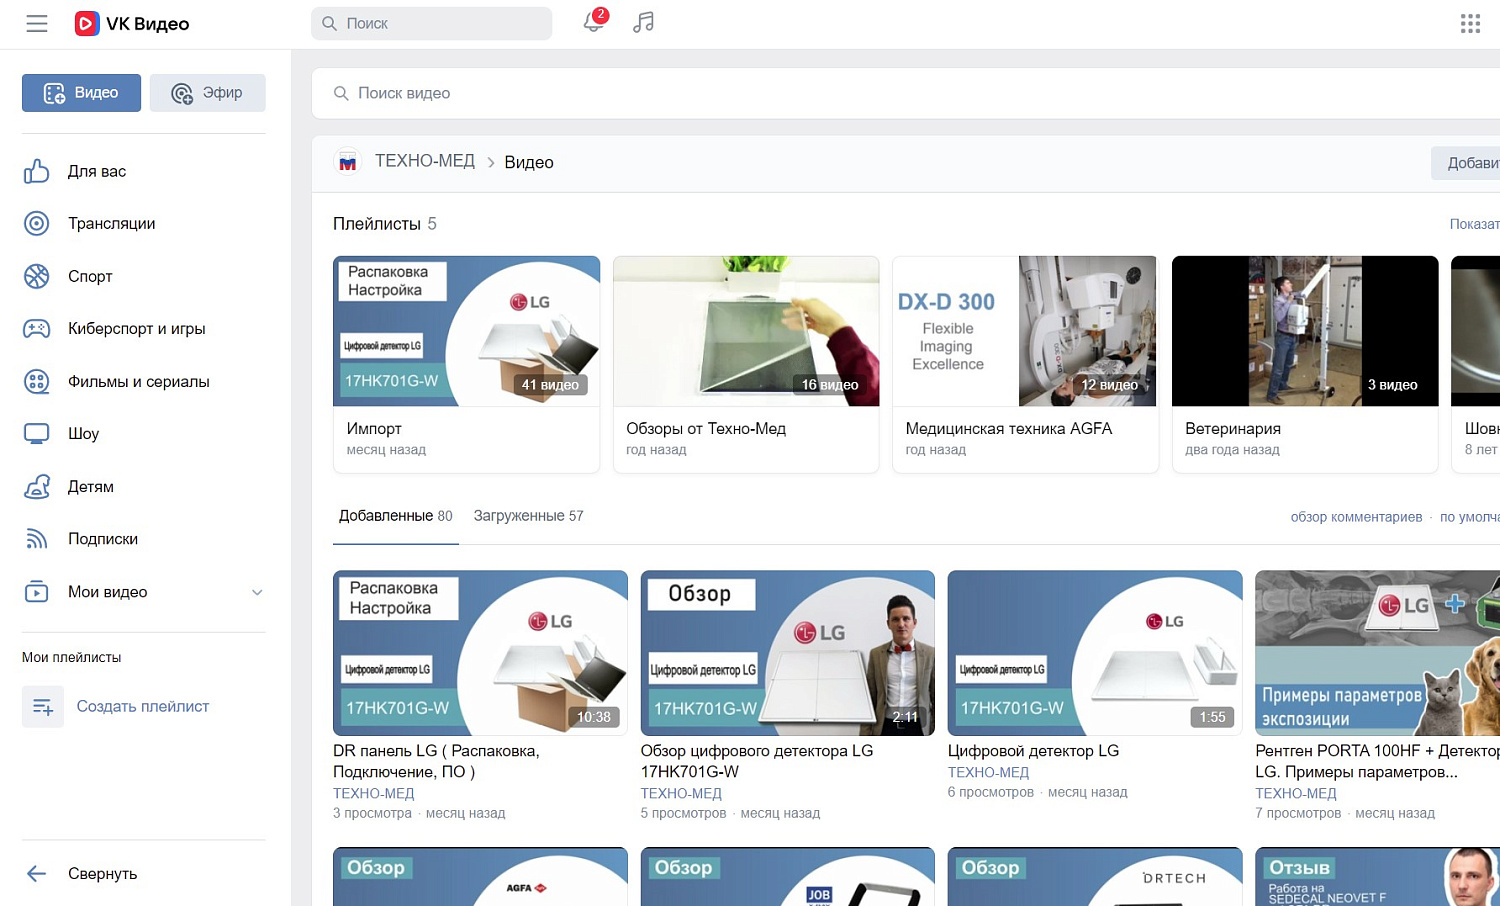The height and width of the screenshot is (906, 1500).
Task: Open notifications bell icon
Action: (594, 22)
